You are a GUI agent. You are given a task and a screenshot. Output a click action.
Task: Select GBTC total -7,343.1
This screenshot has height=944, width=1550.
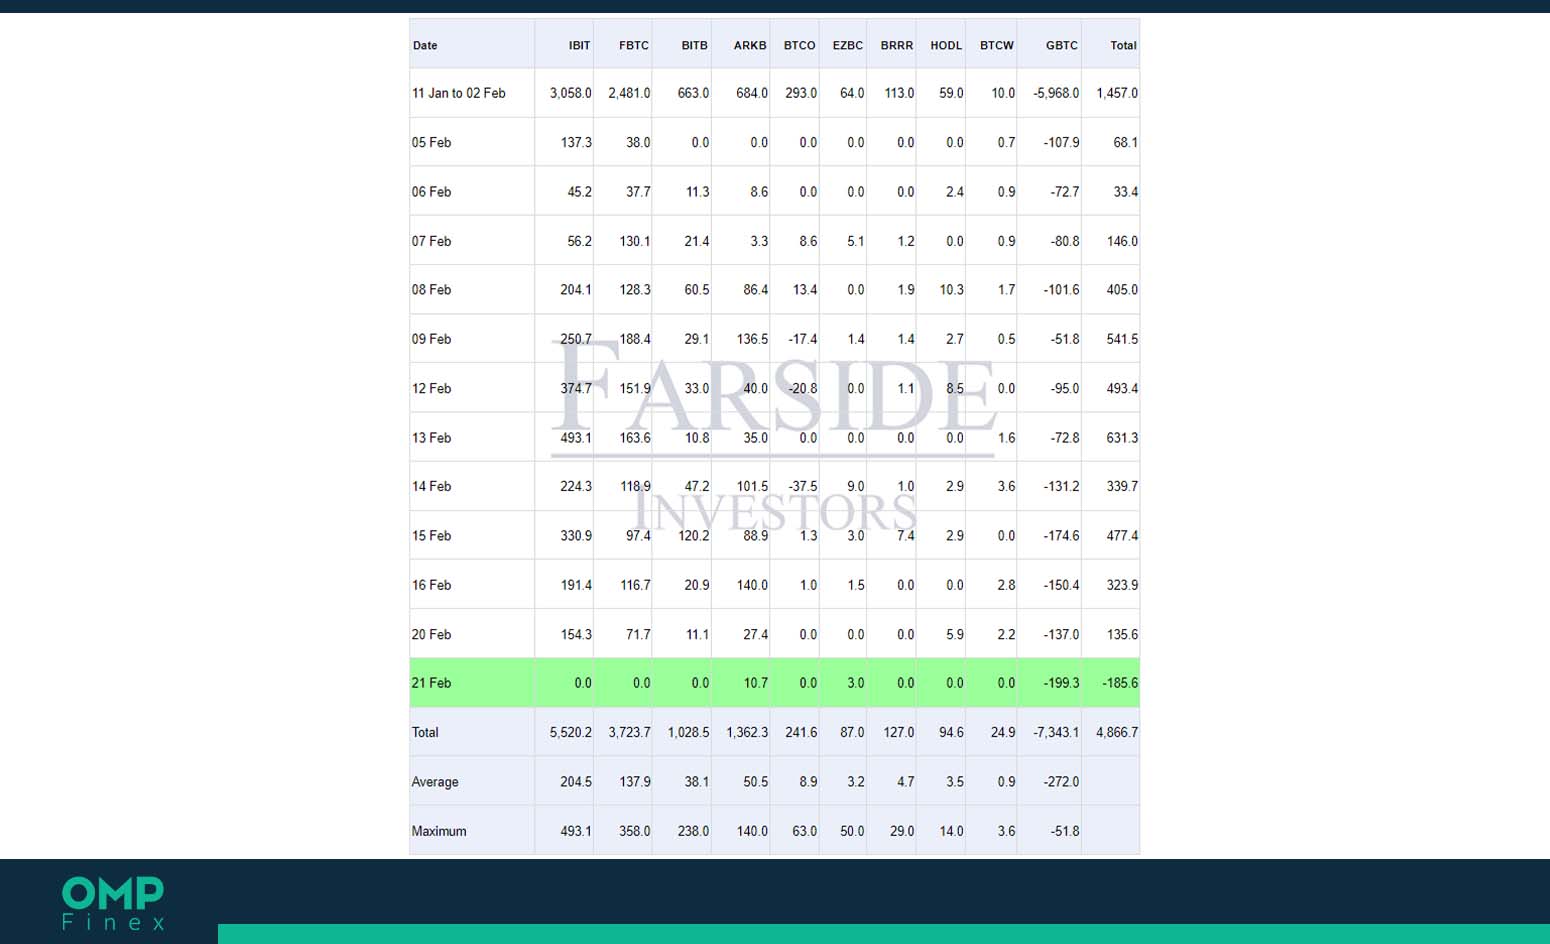click(x=1056, y=732)
